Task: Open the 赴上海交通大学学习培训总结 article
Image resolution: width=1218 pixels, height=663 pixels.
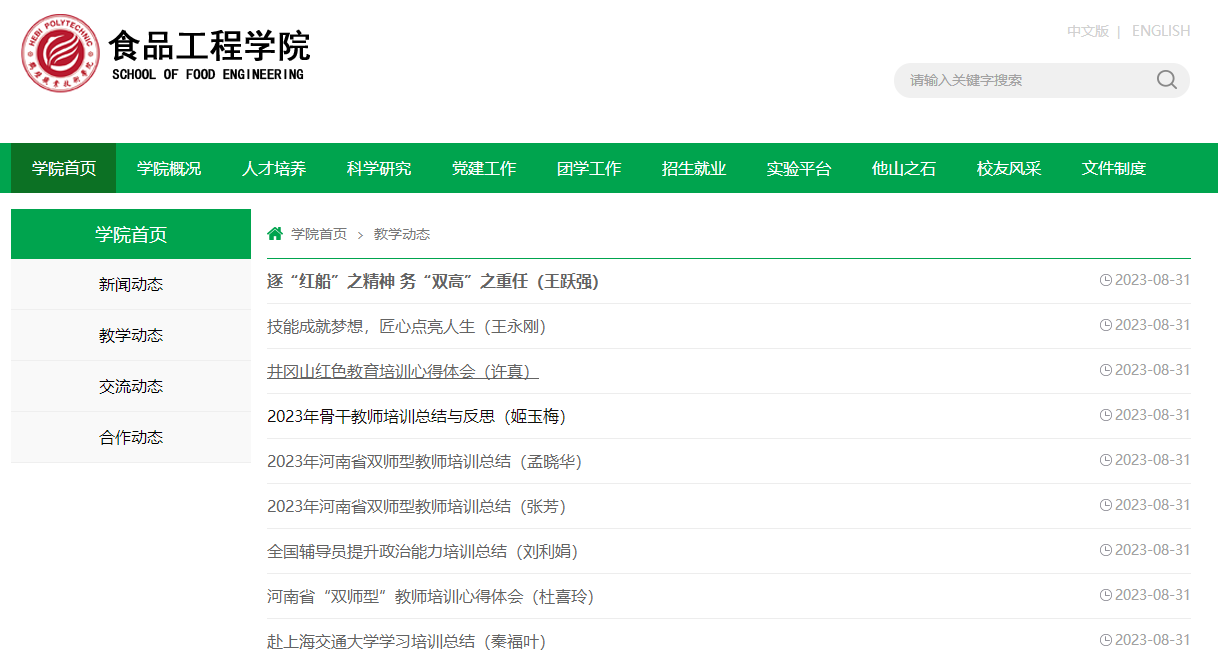Action: 406,642
